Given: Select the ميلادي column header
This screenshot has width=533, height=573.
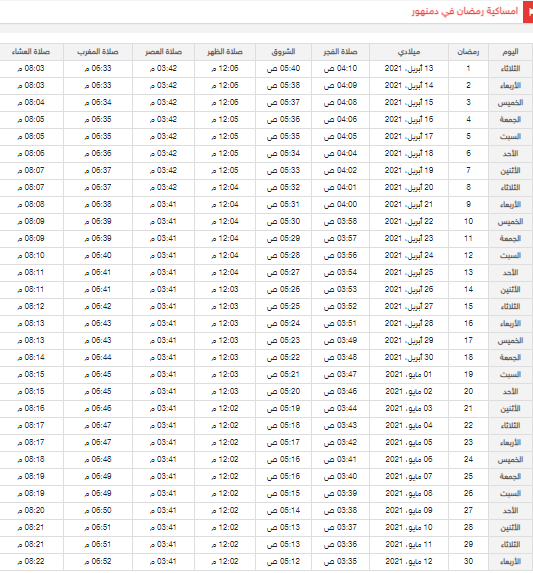Looking at the screenshot, I should pyautogui.click(x=409, y=52).
